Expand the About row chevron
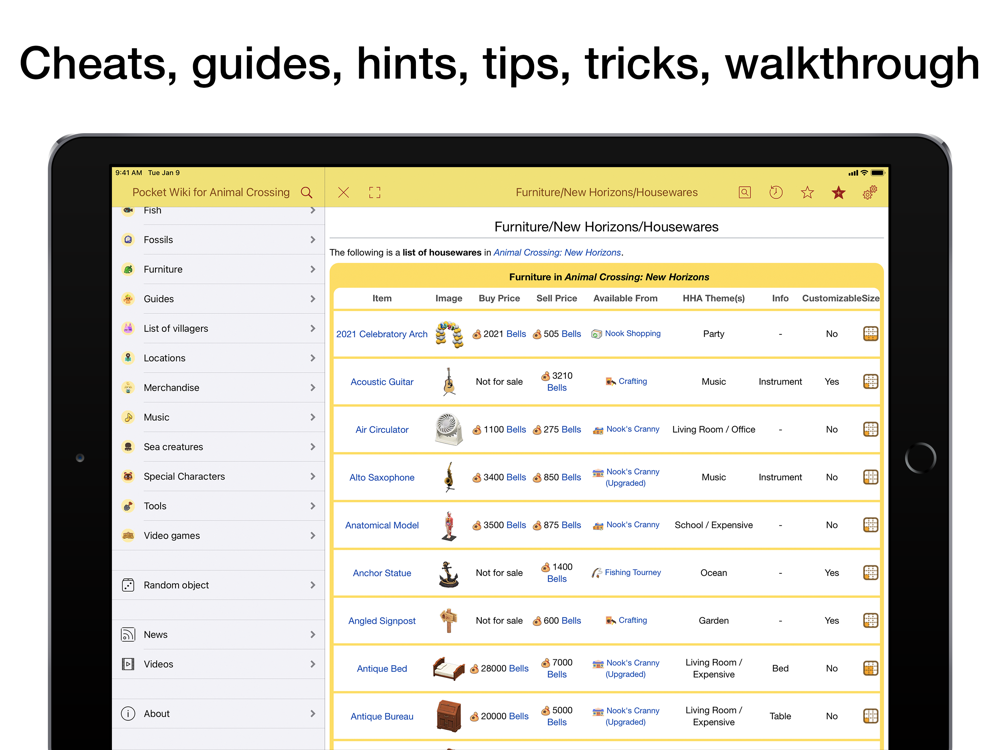This screenshot has width=1000, height=750. coord(312,714)
